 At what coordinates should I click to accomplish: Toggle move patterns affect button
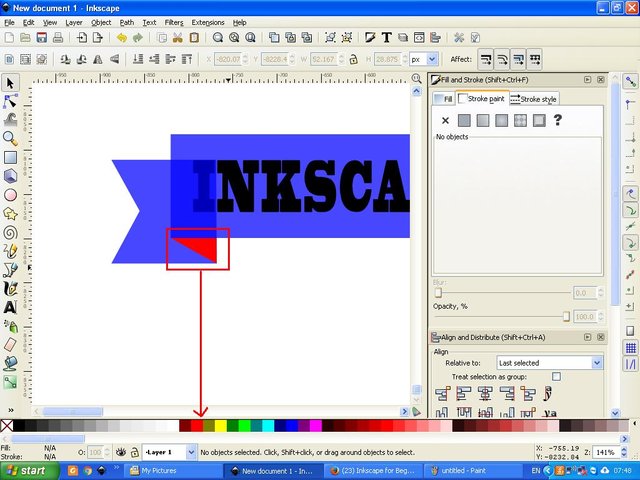pos(535,60)
